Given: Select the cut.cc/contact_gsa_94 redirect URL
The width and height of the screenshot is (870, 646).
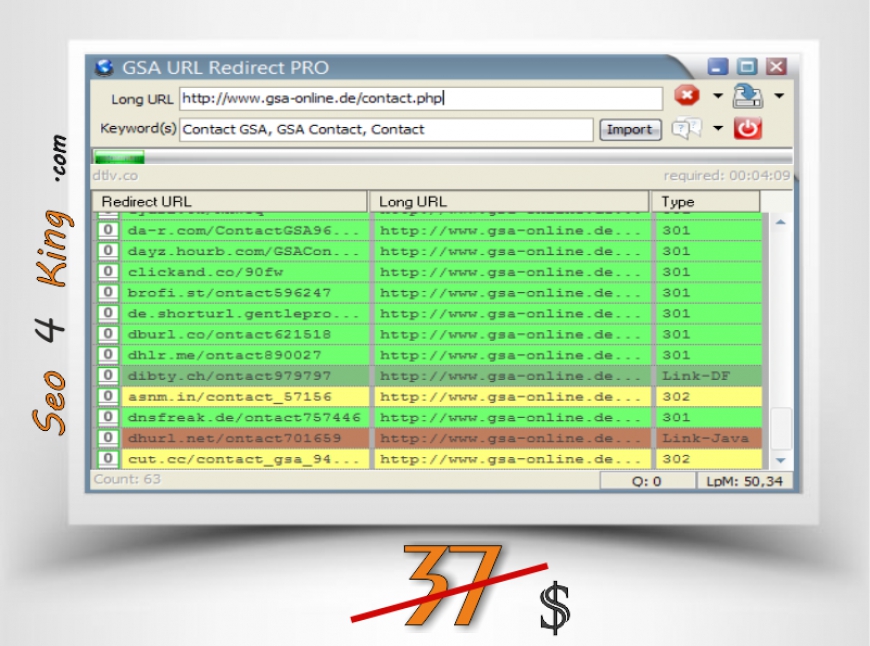Looking at the screenshot, I should pos(243,459).
